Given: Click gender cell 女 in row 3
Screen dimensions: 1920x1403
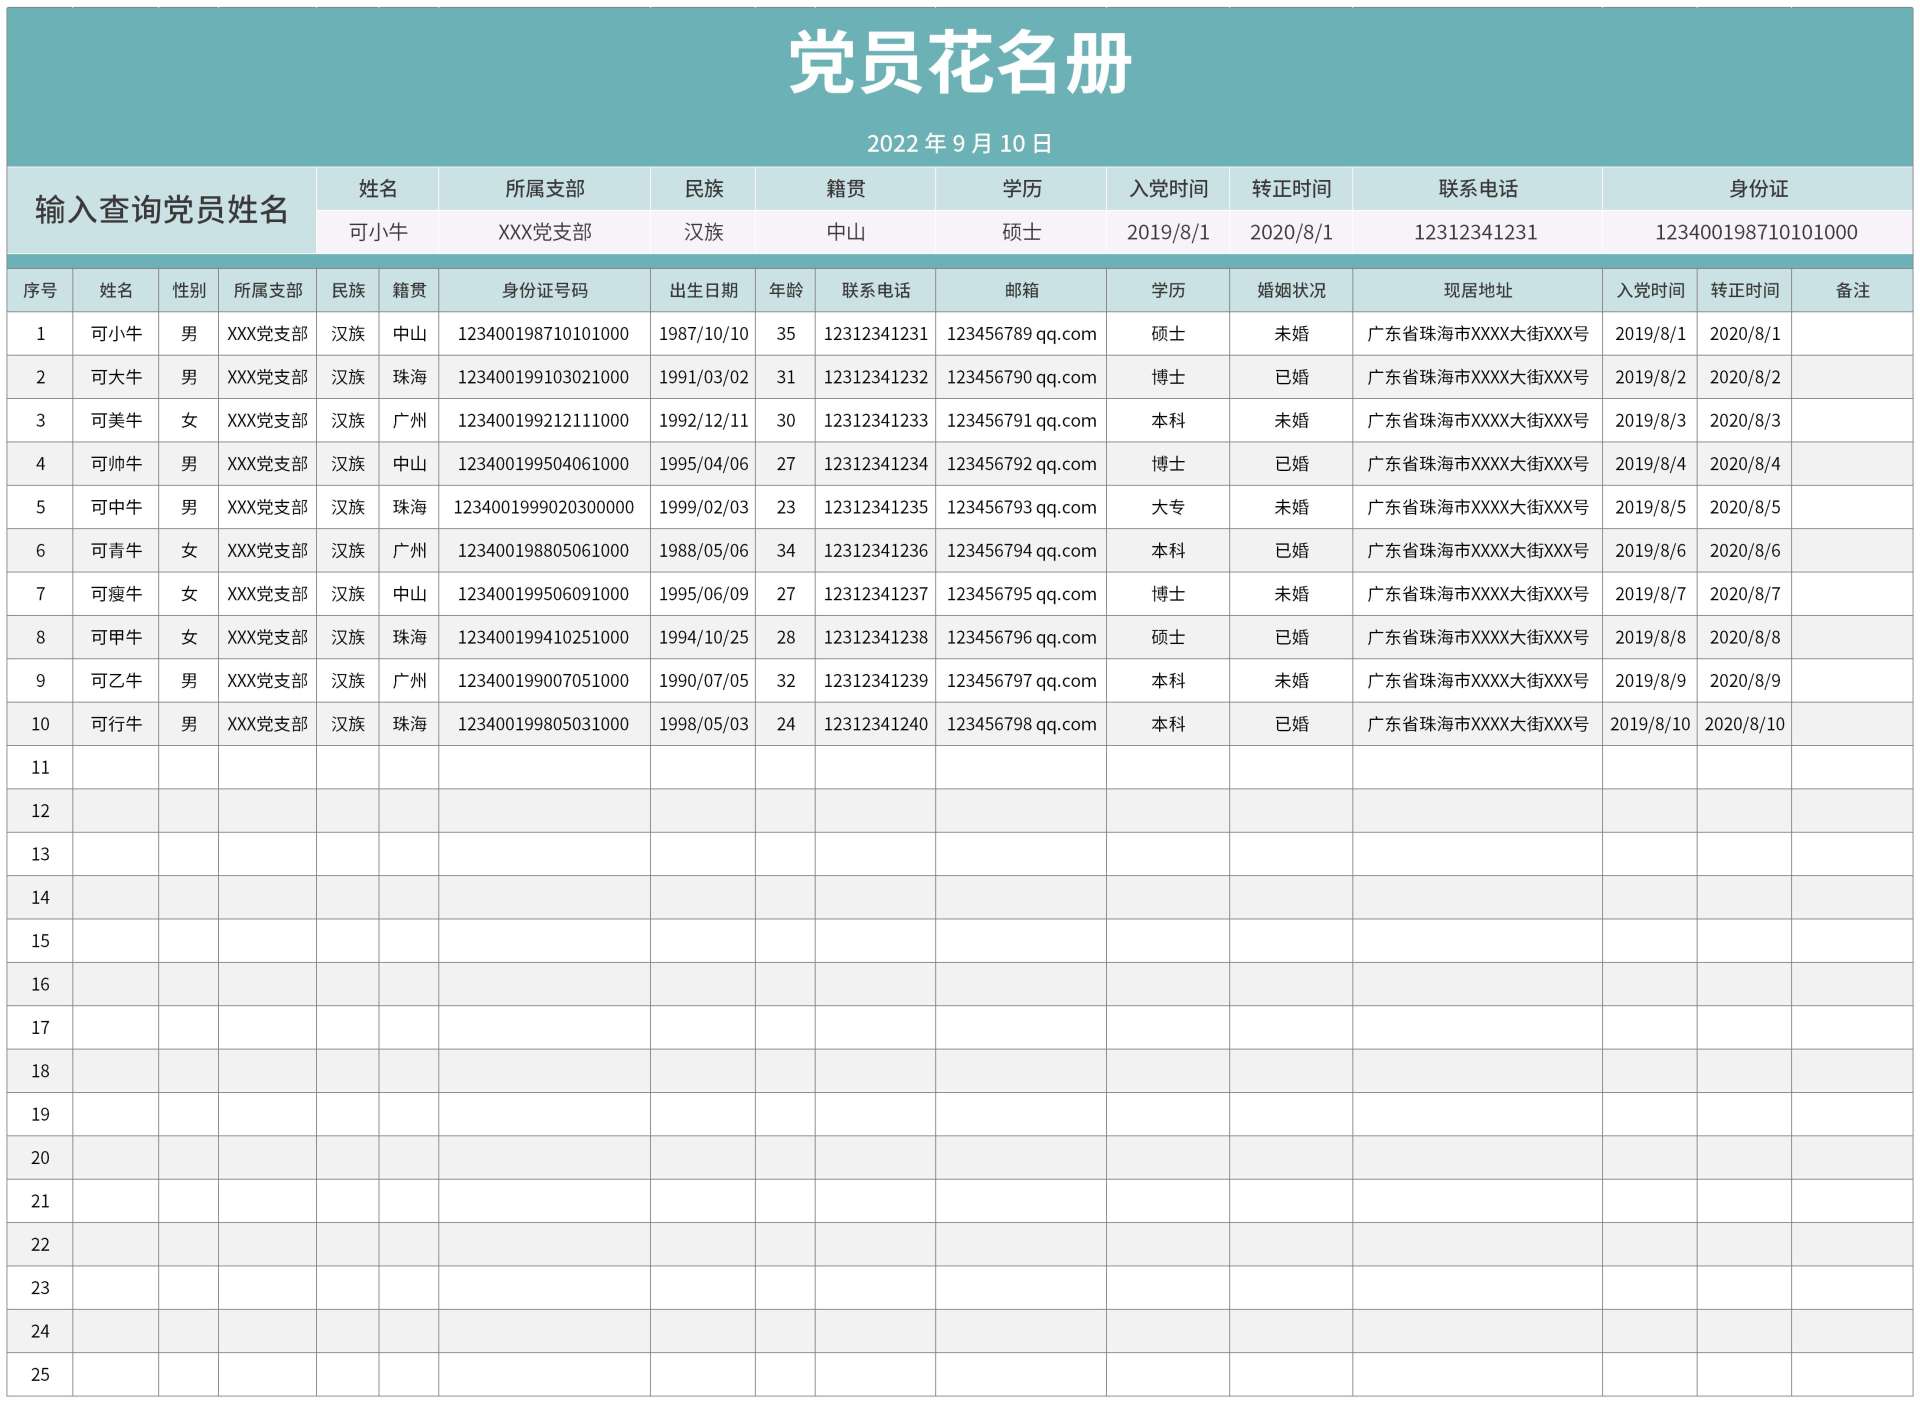Looking at the screenshot, I should point(189,420).
